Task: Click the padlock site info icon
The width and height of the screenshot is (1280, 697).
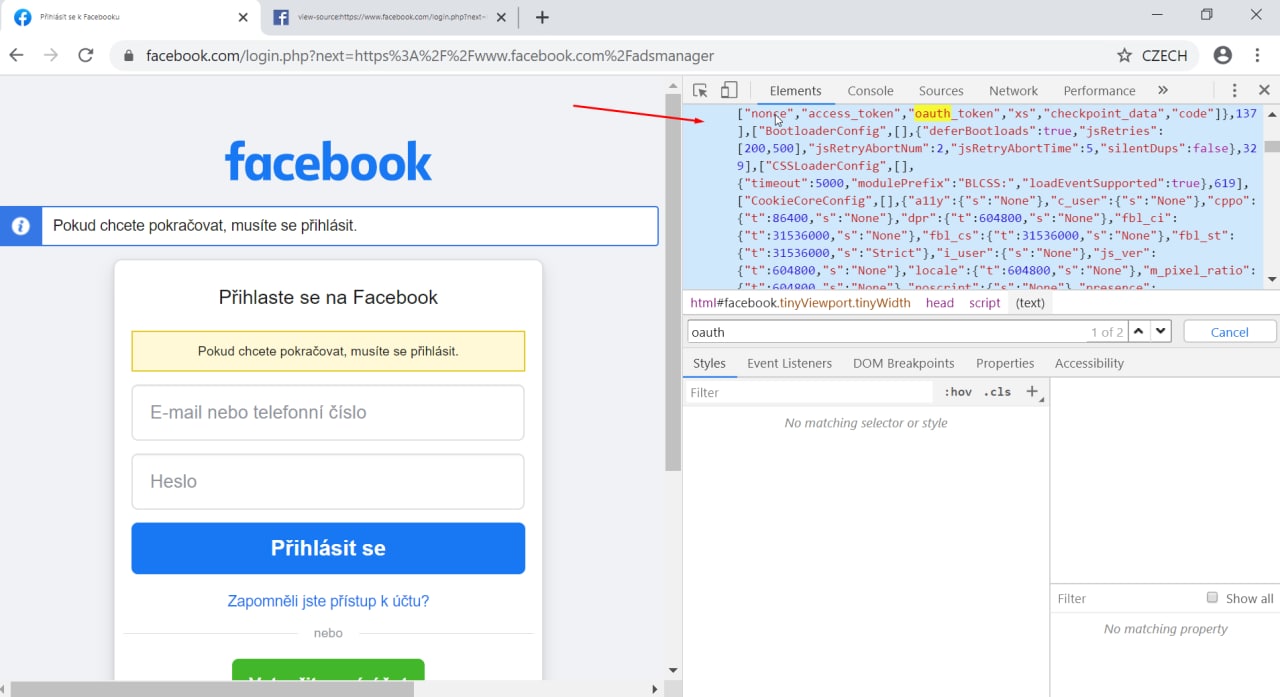Action: (x=128, y=56)
